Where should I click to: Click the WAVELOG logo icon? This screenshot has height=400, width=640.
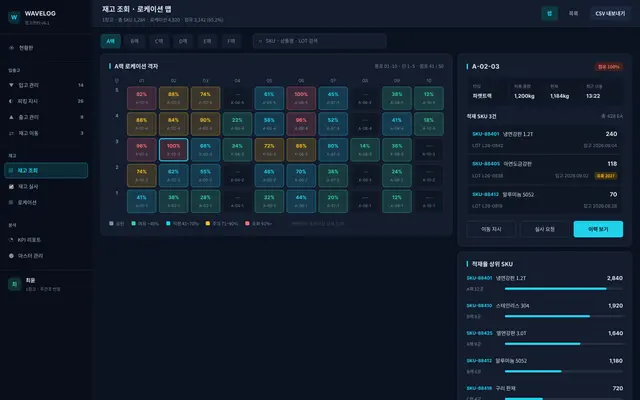(x=14, y=17)
